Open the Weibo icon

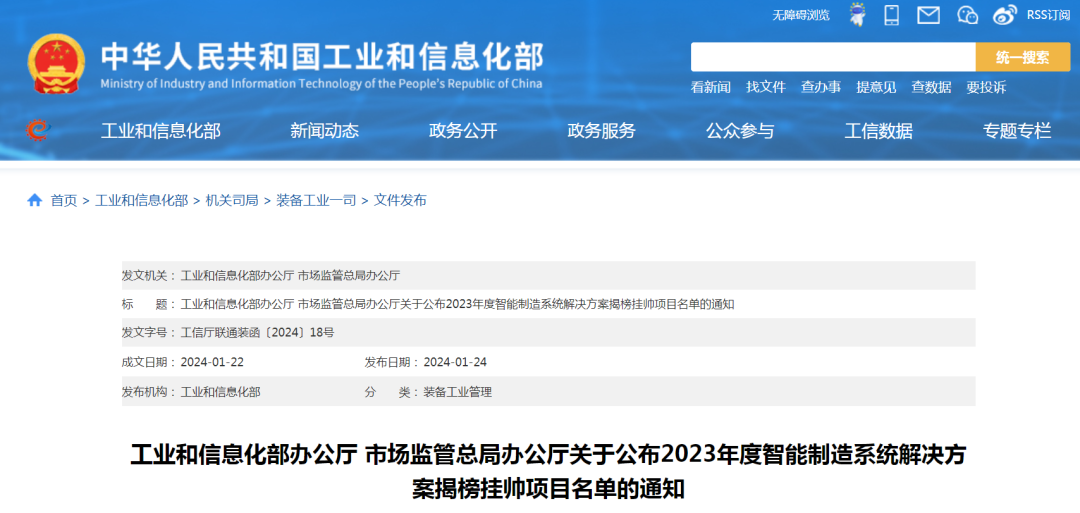[x=1005, y=14]
